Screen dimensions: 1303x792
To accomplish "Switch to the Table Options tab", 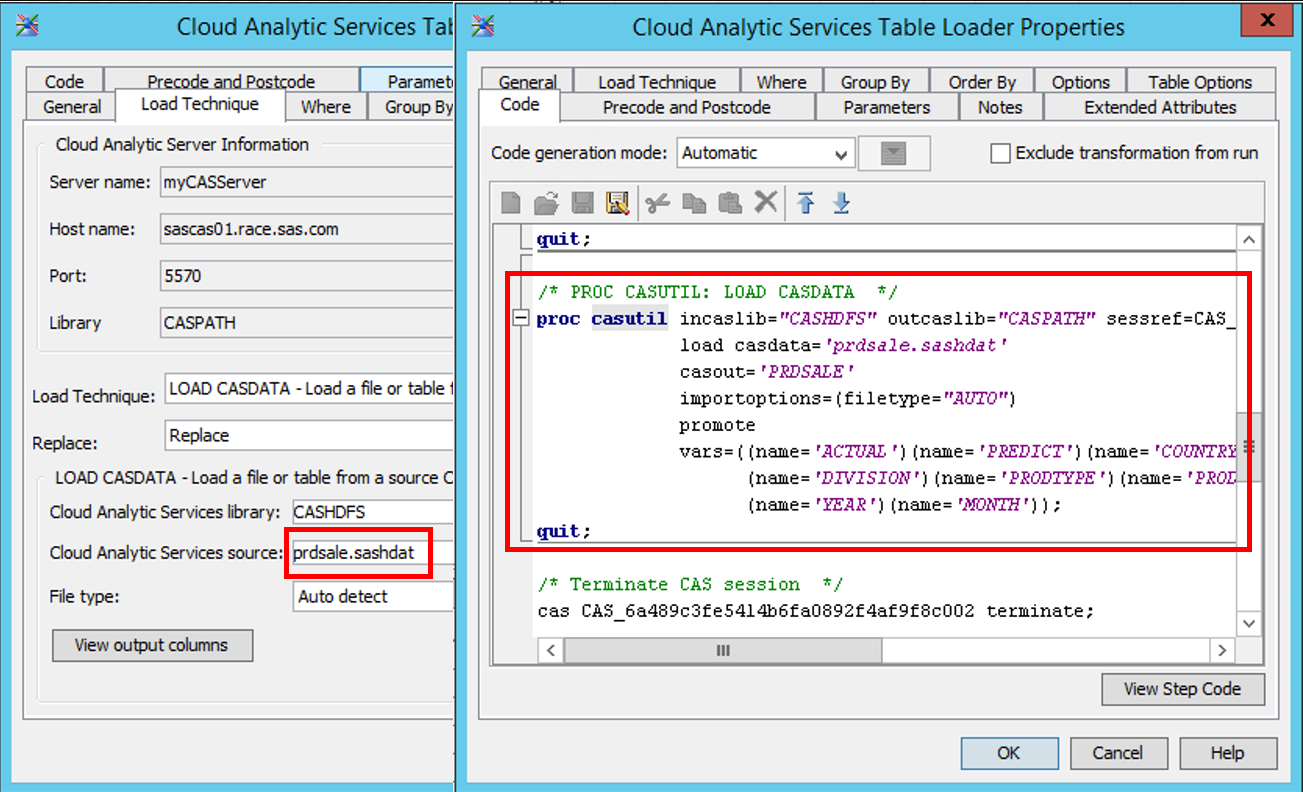I will [1201, 81].
